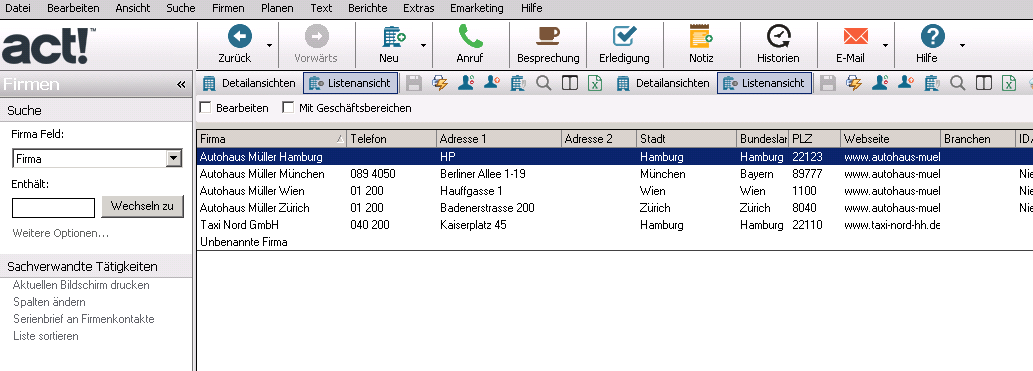The height and width of the screenshot is (371, 1033).
Task: Click the Zurück back arrow icon
Action: tap(239, 36)
